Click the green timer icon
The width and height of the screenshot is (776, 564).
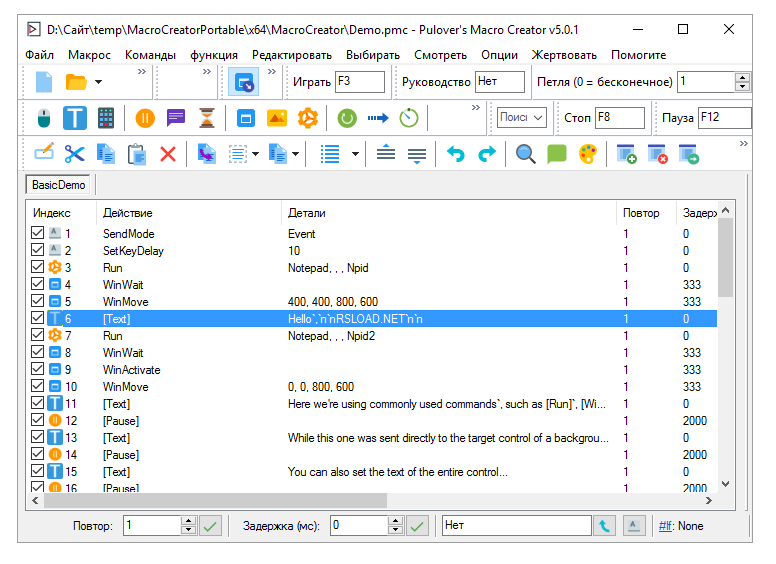[409, 118]
